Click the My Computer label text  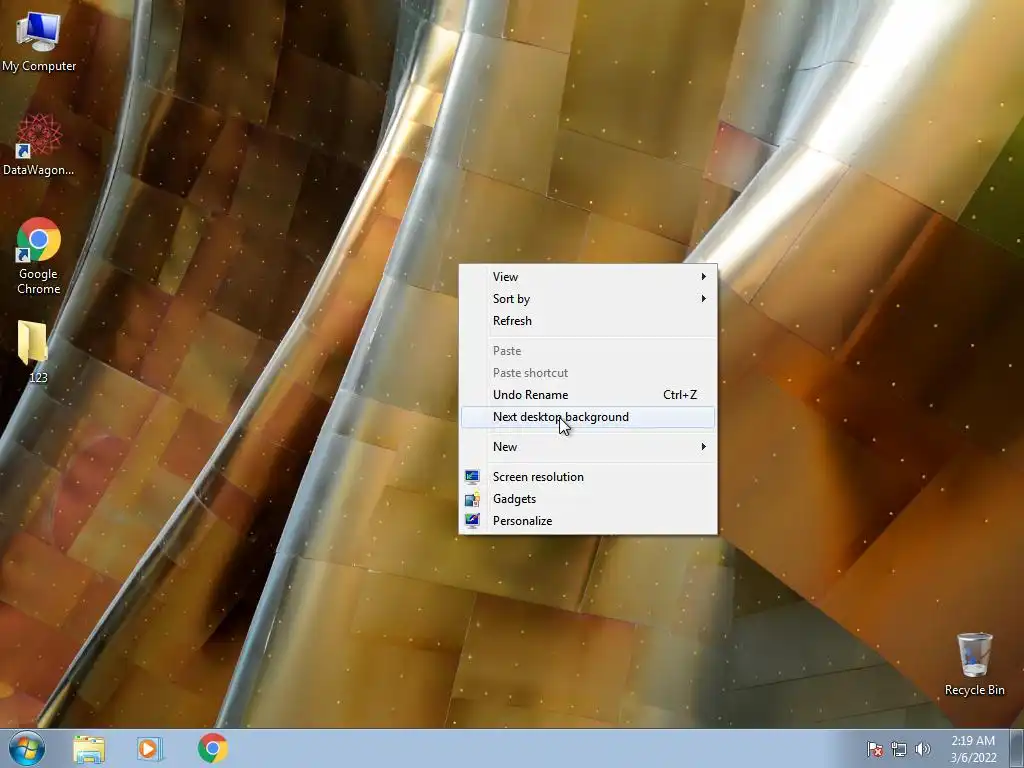(39, 67)
